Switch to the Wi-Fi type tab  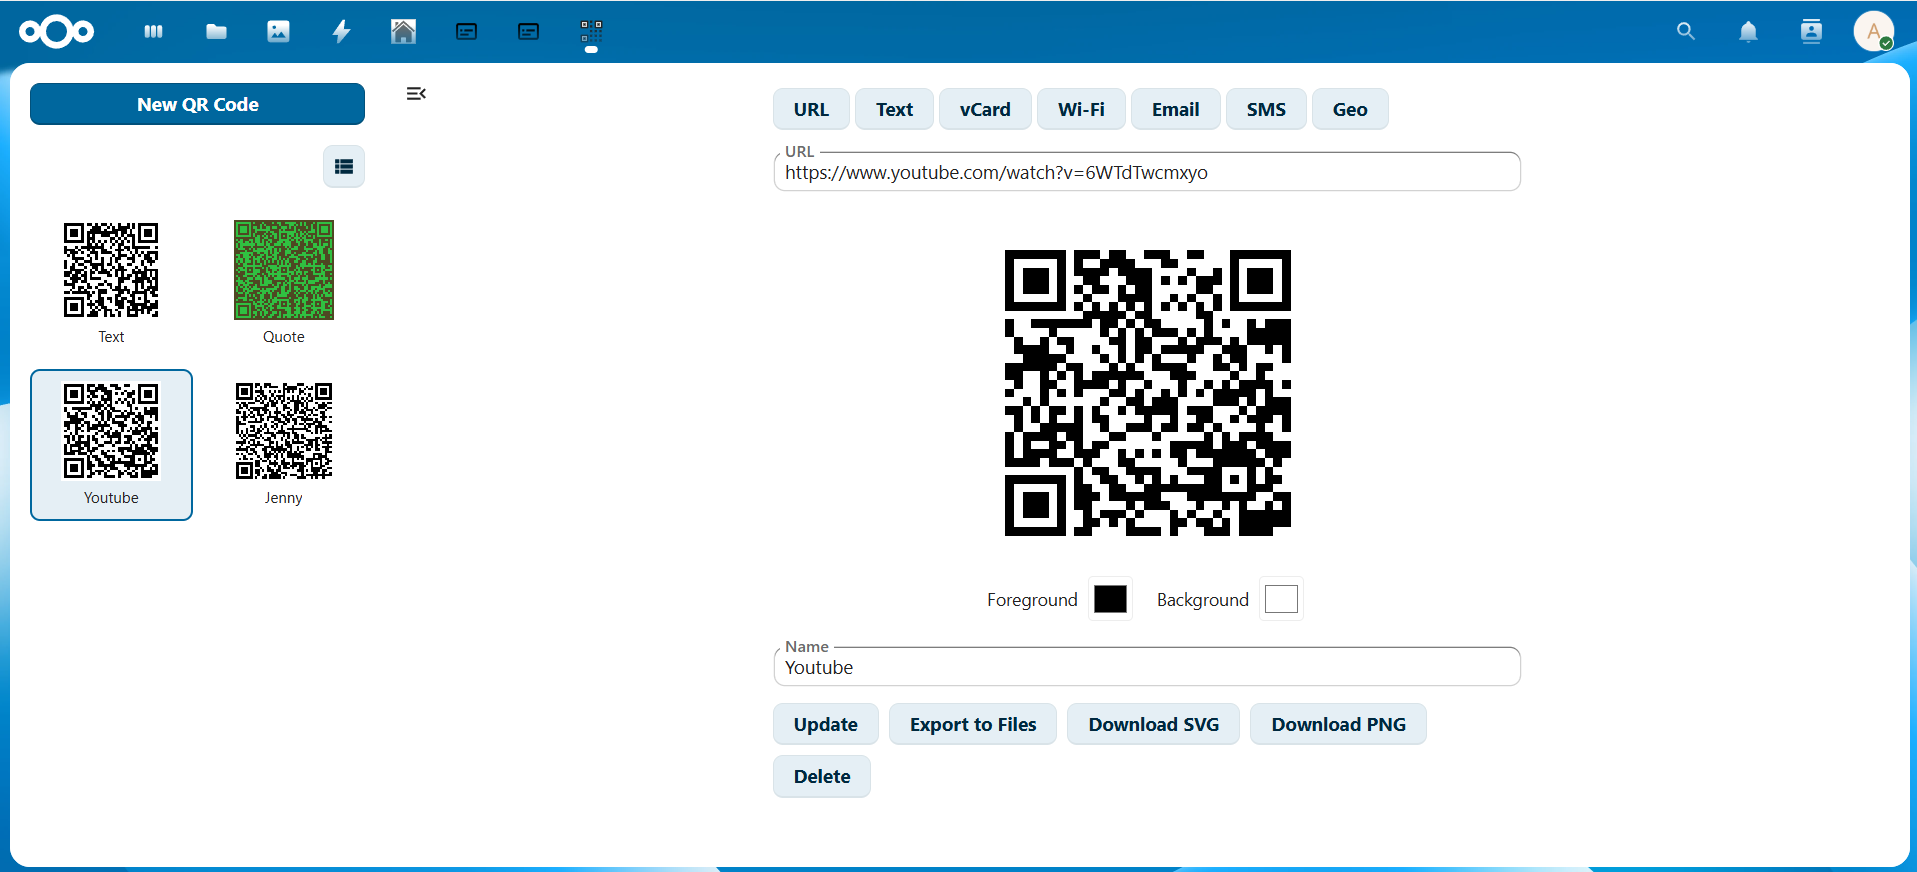pyautogui.click(x=1081, y=109)
